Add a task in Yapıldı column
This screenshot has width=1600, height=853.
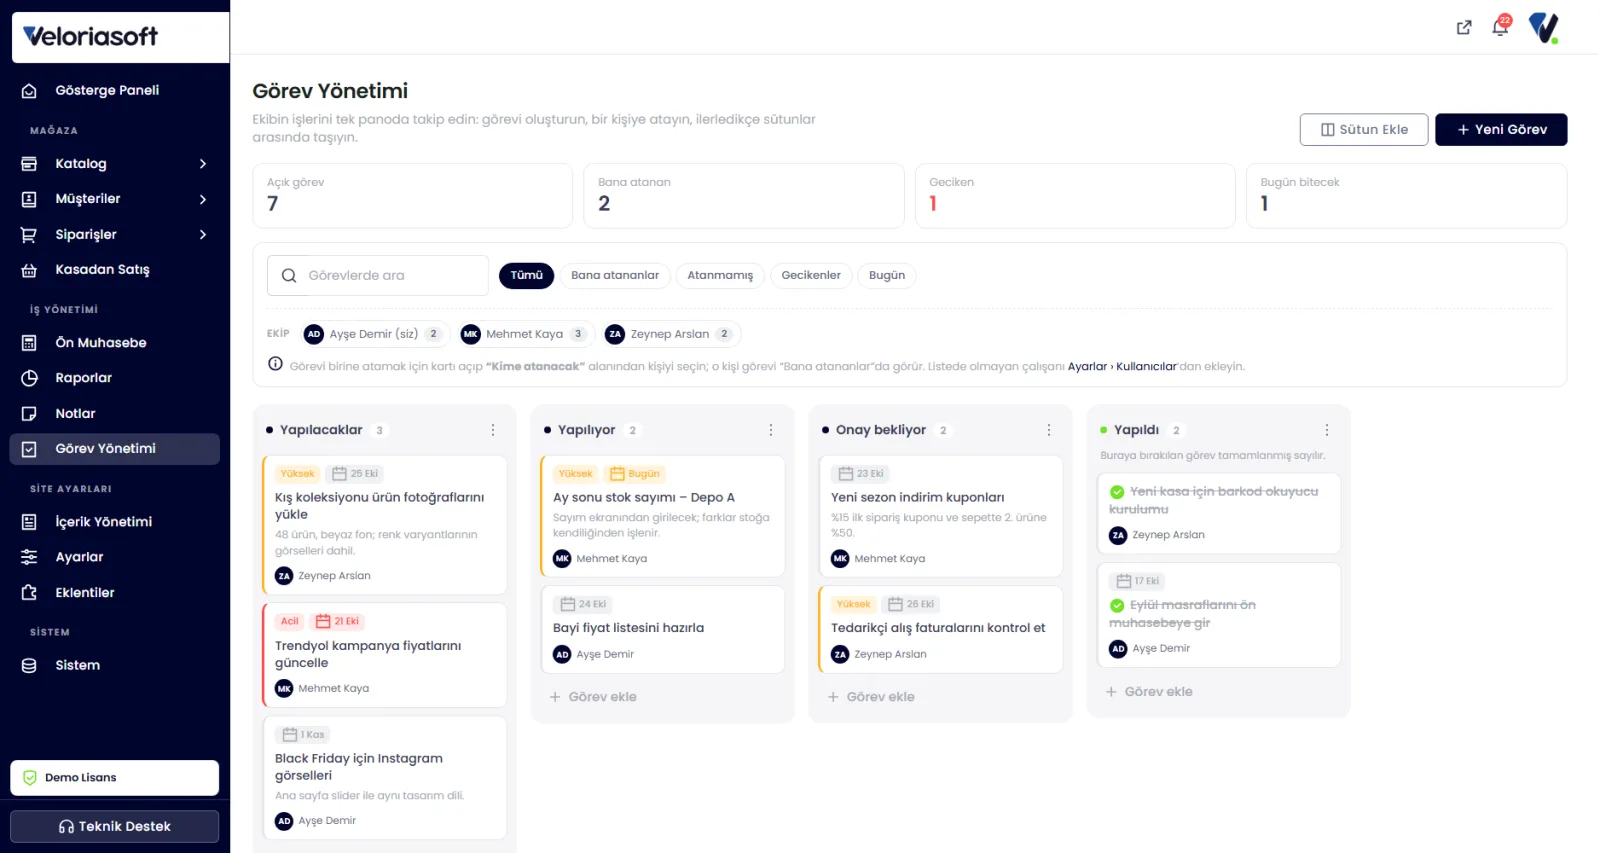click(1149, 692)
